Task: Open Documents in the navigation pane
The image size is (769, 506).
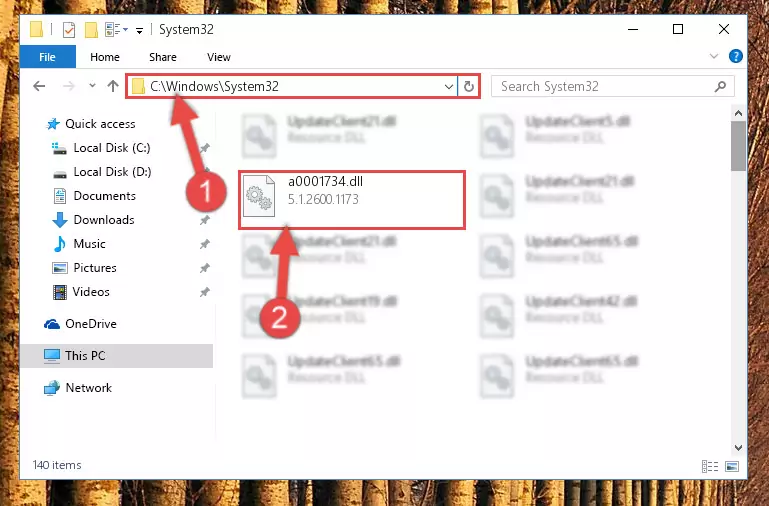Action: coord(104,196)
